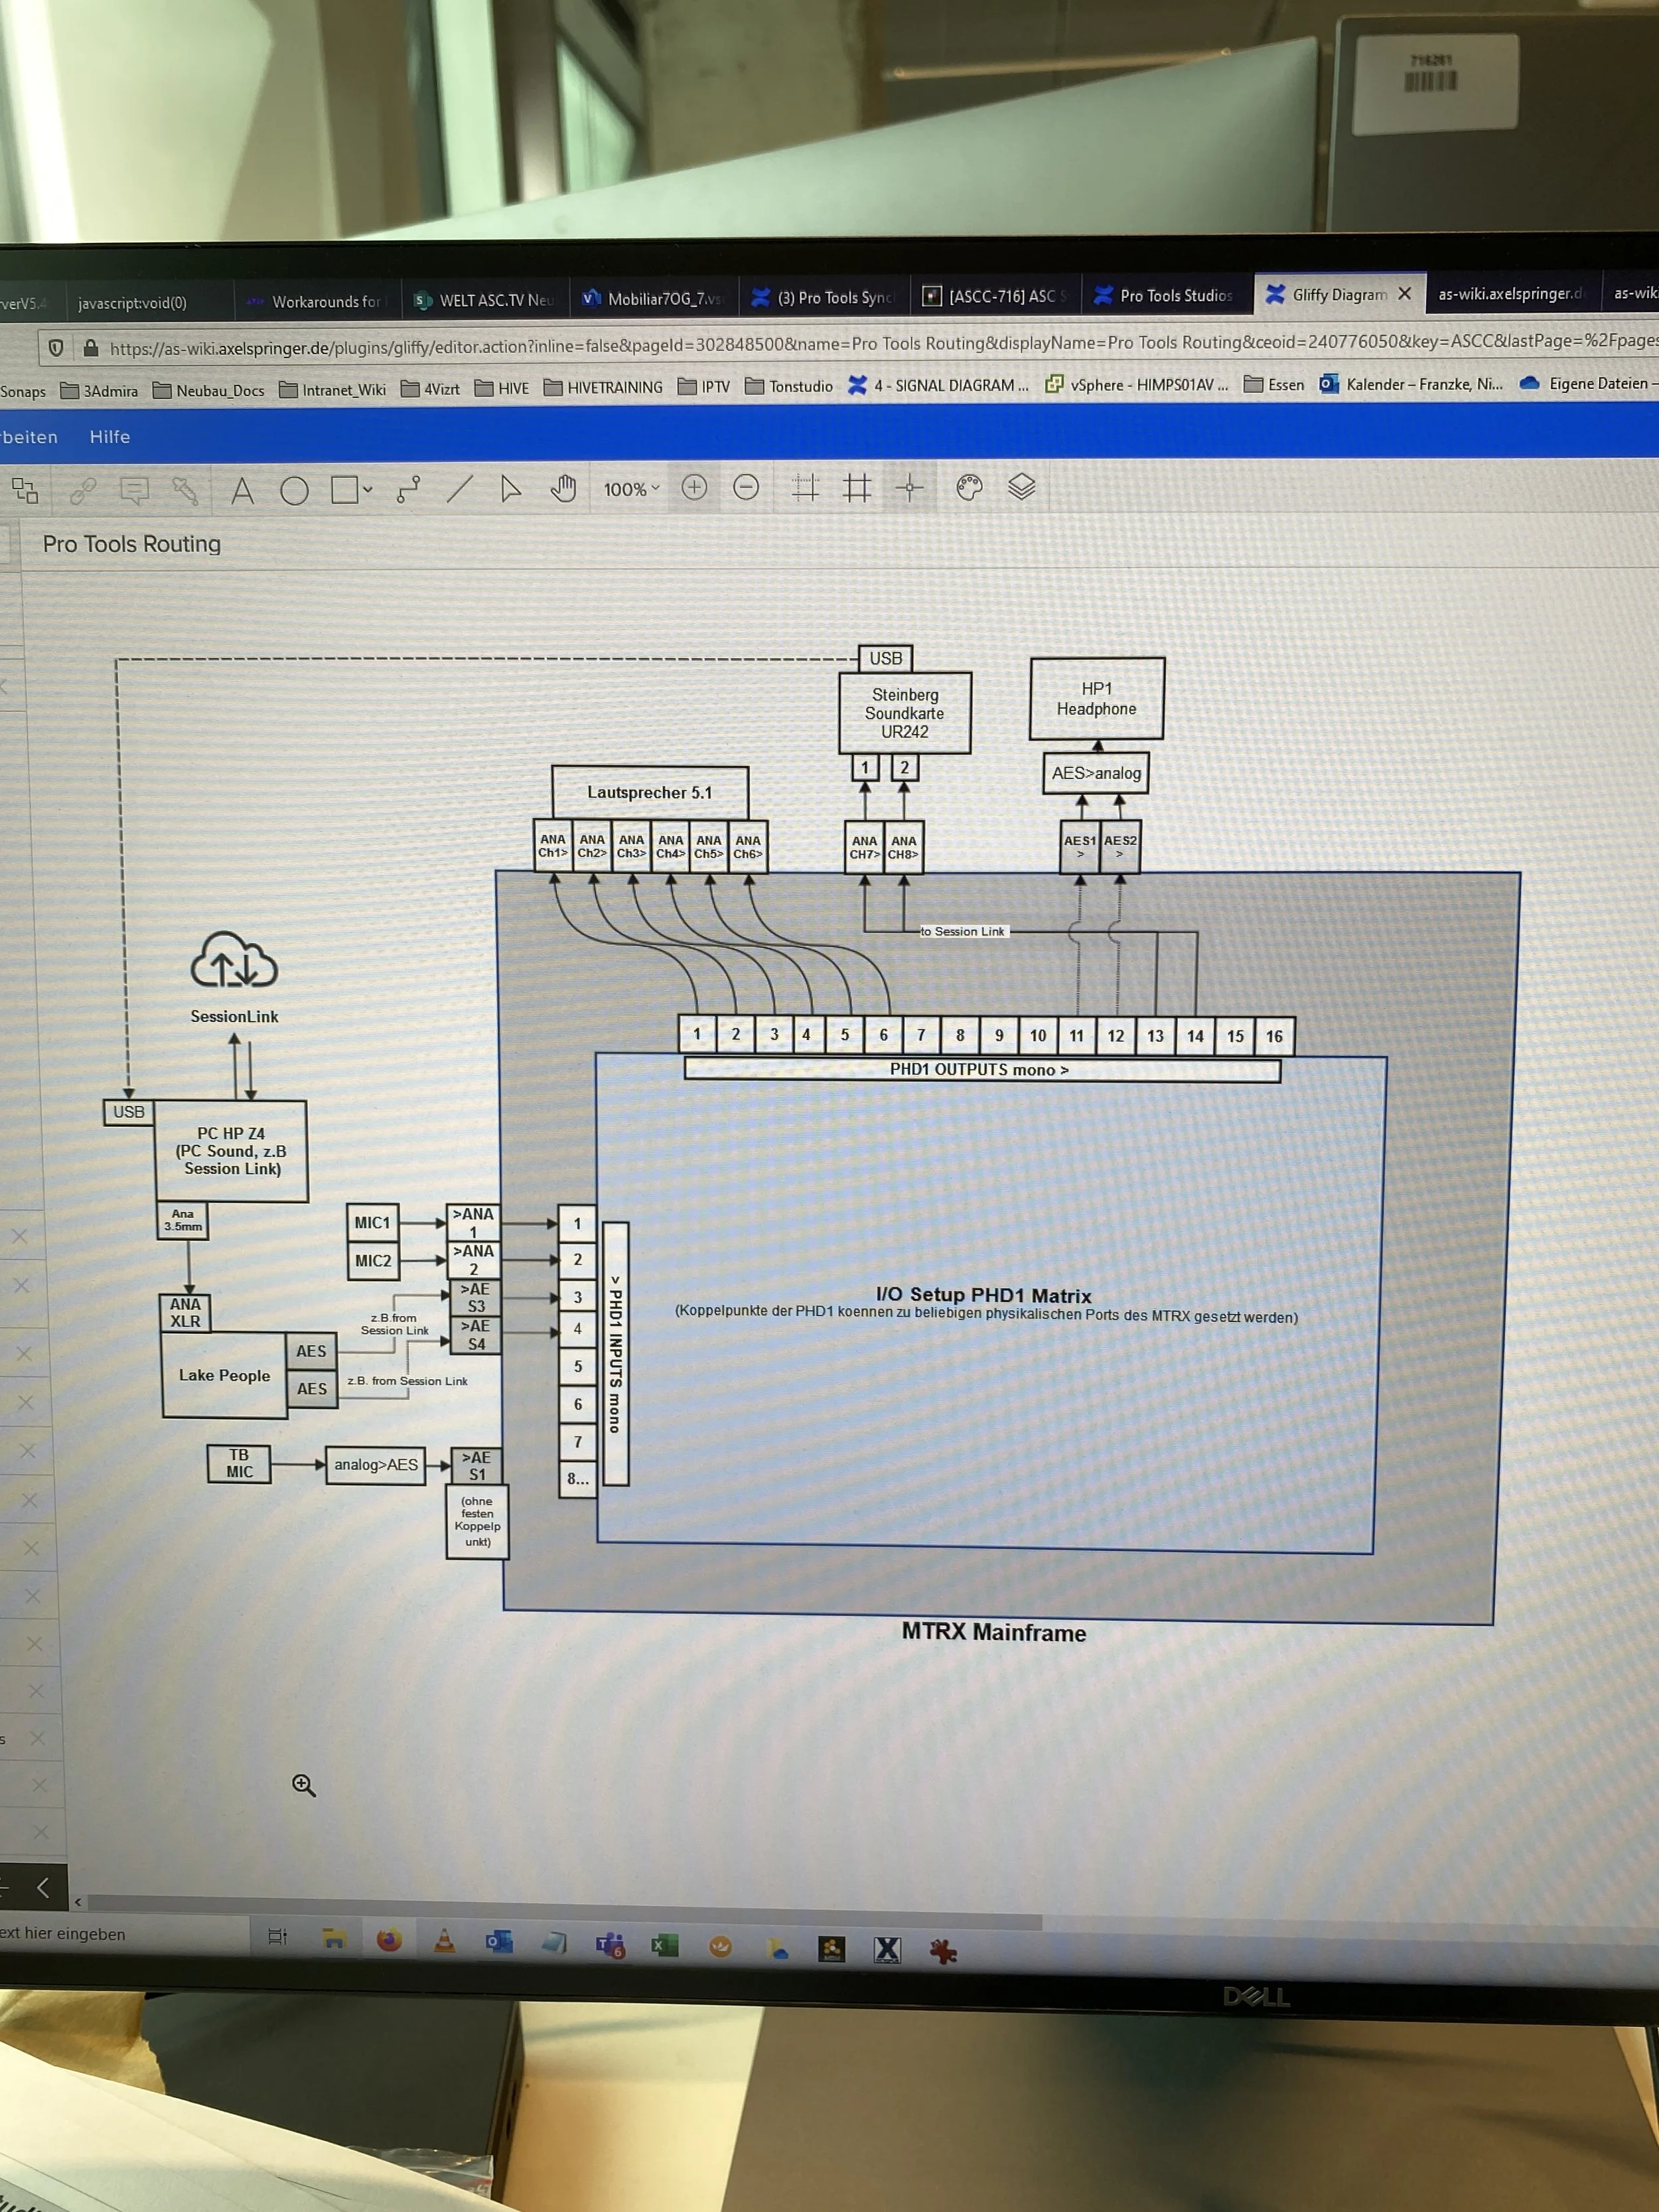1659x2212 pixels.
Task: Open the Layers panel icon
Action: (1021, 487)
